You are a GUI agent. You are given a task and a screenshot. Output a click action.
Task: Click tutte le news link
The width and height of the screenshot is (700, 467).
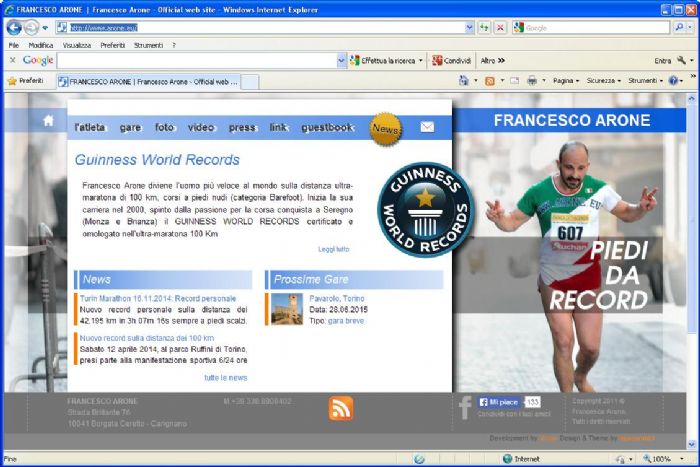pos(225,378)
